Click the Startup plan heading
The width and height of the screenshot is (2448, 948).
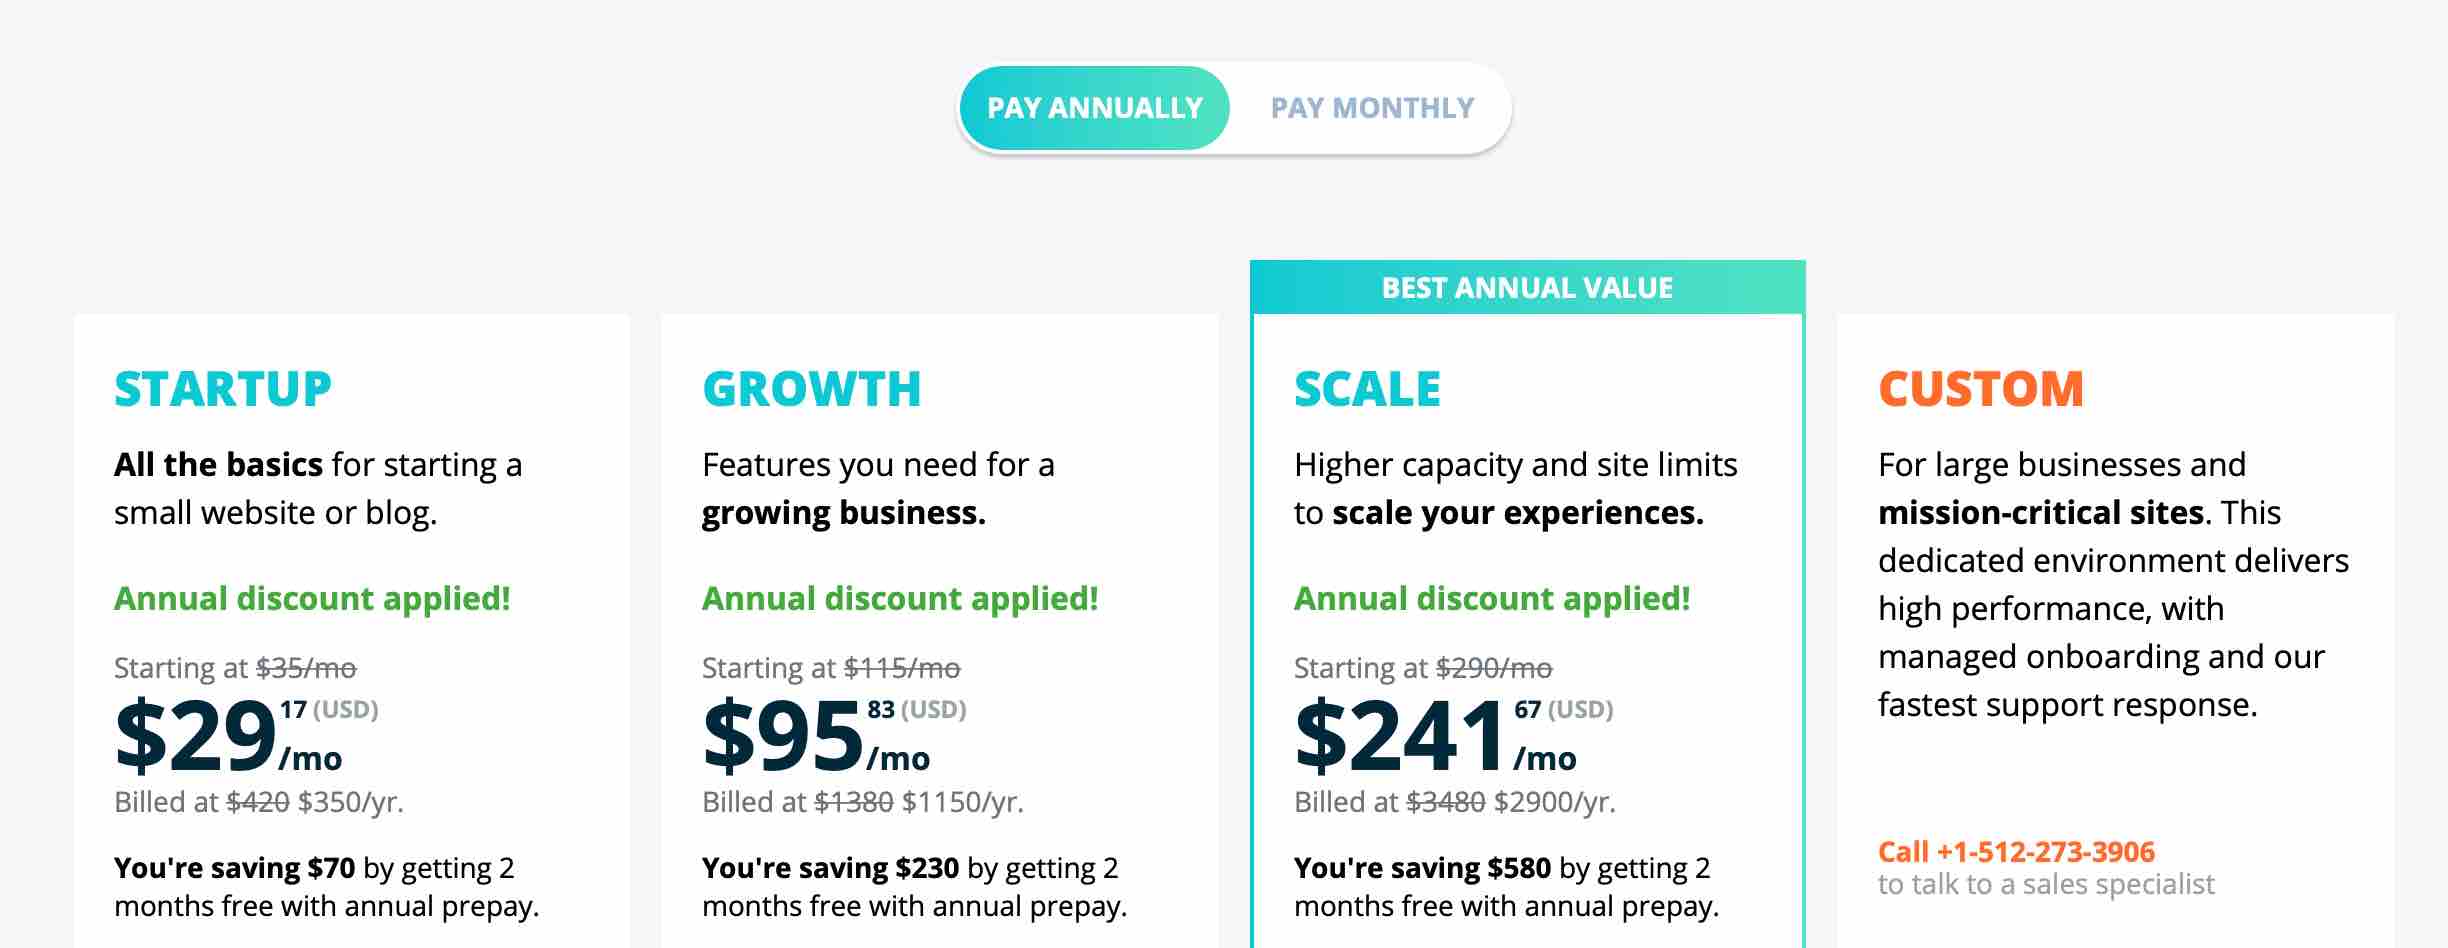(x=223, y=389)
